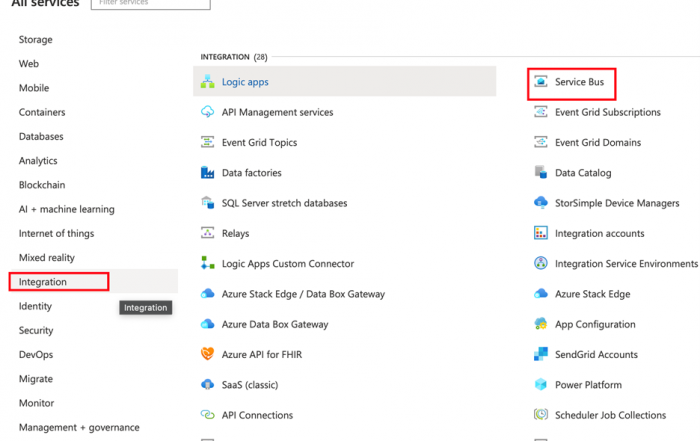Open AI + machine learning category
Screen dimensions: 700x441
coord(67,209)
